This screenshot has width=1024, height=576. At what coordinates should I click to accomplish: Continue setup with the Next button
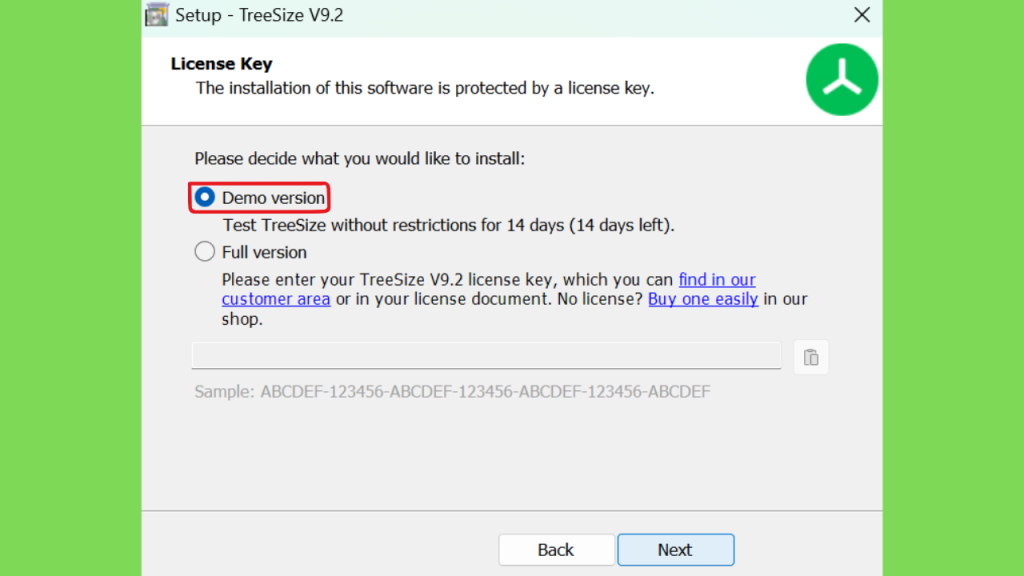coord(675,550)
